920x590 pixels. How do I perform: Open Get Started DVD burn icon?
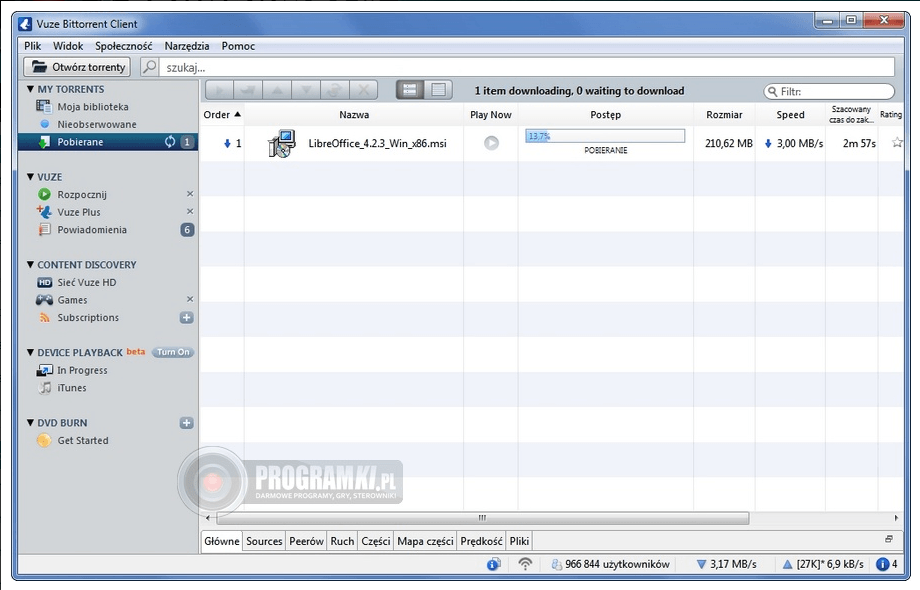tap(44, 440)
